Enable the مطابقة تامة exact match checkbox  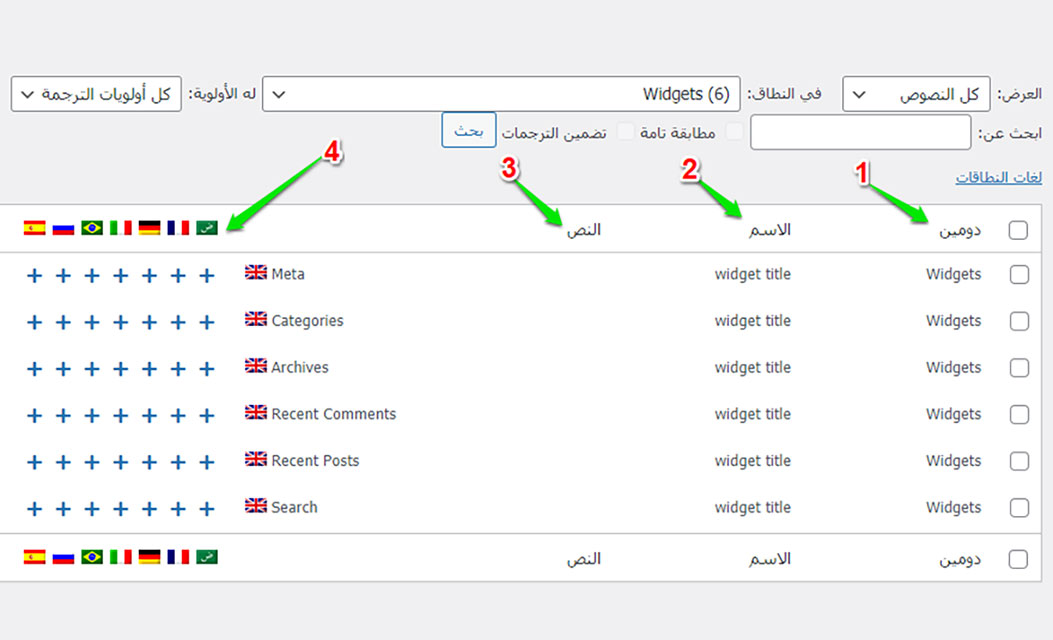734,132
